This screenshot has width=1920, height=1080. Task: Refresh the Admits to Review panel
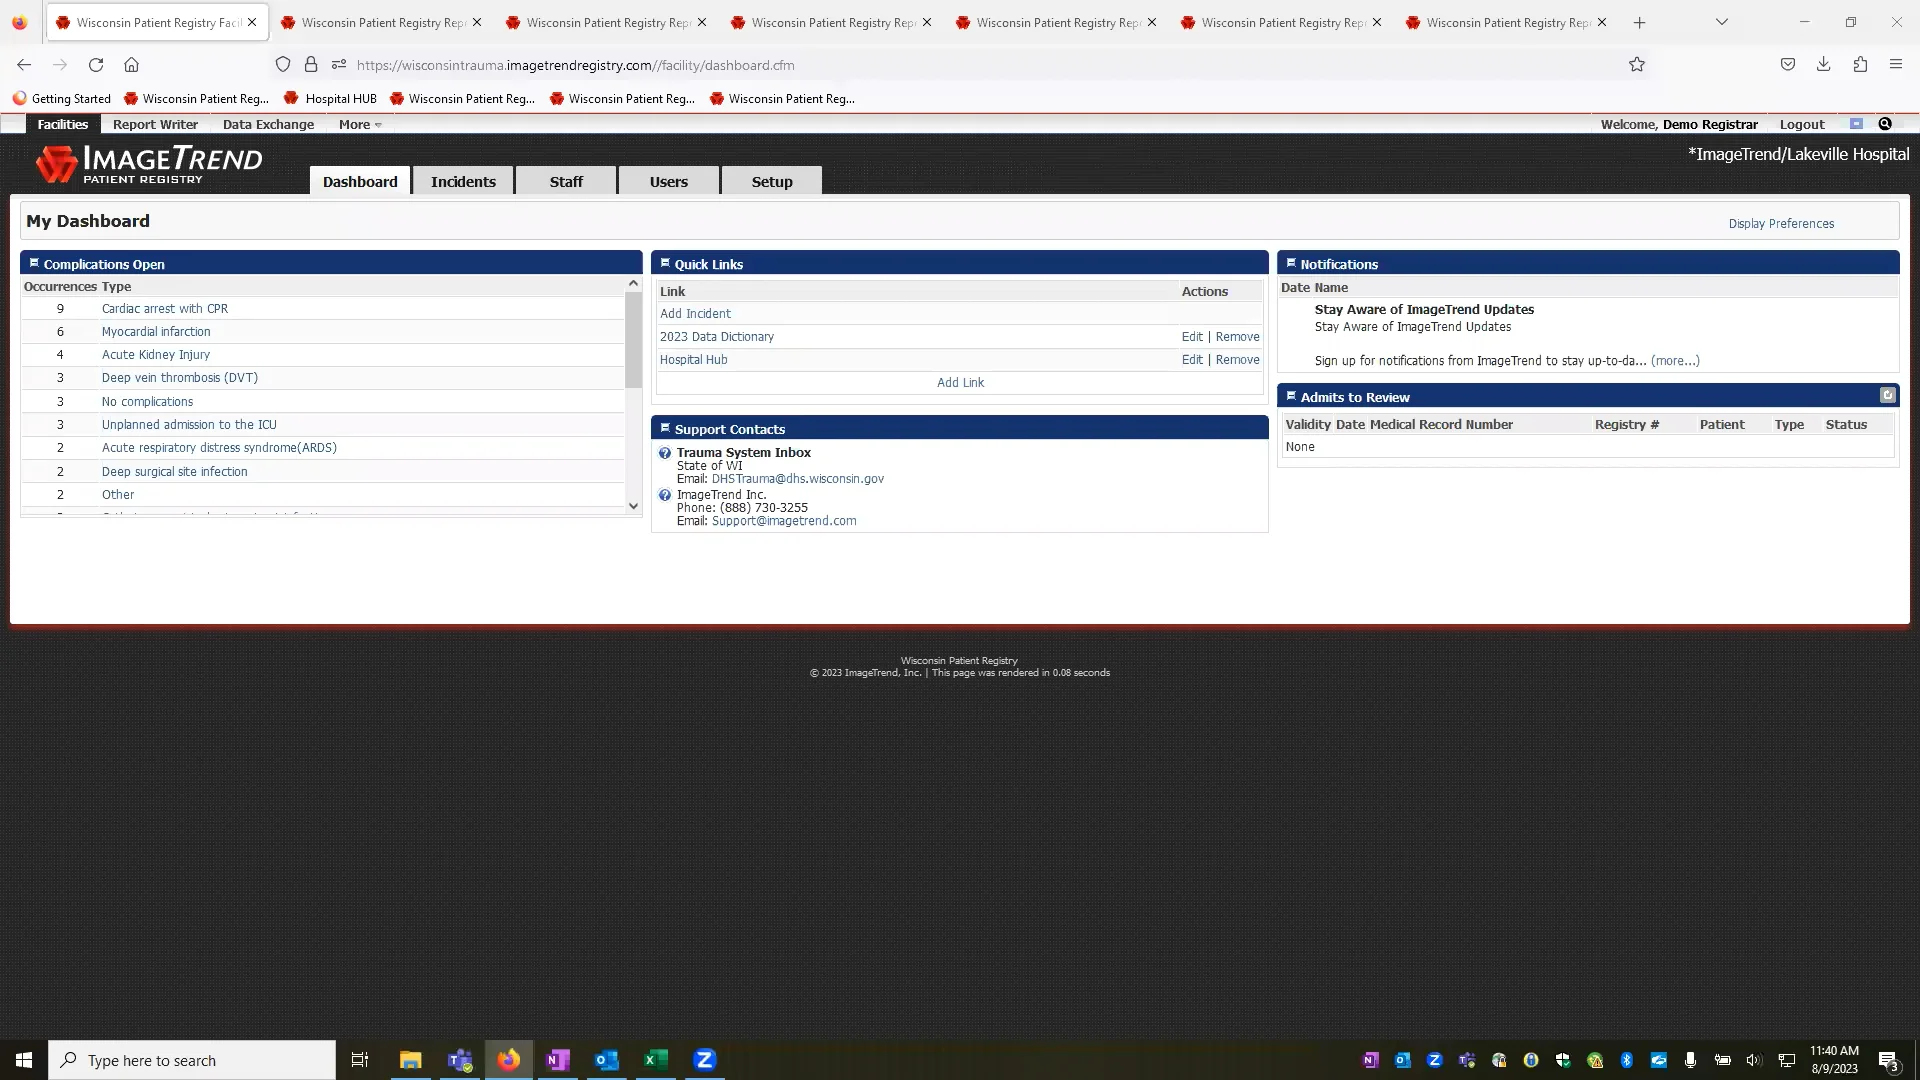1887,395
